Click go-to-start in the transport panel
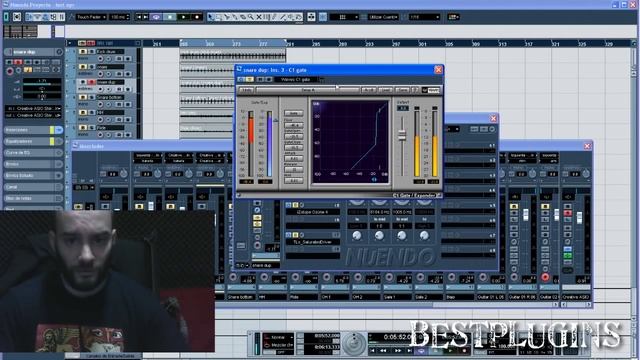Image resolution: width=640 pixels, height=360 pixels. (372, 351)
